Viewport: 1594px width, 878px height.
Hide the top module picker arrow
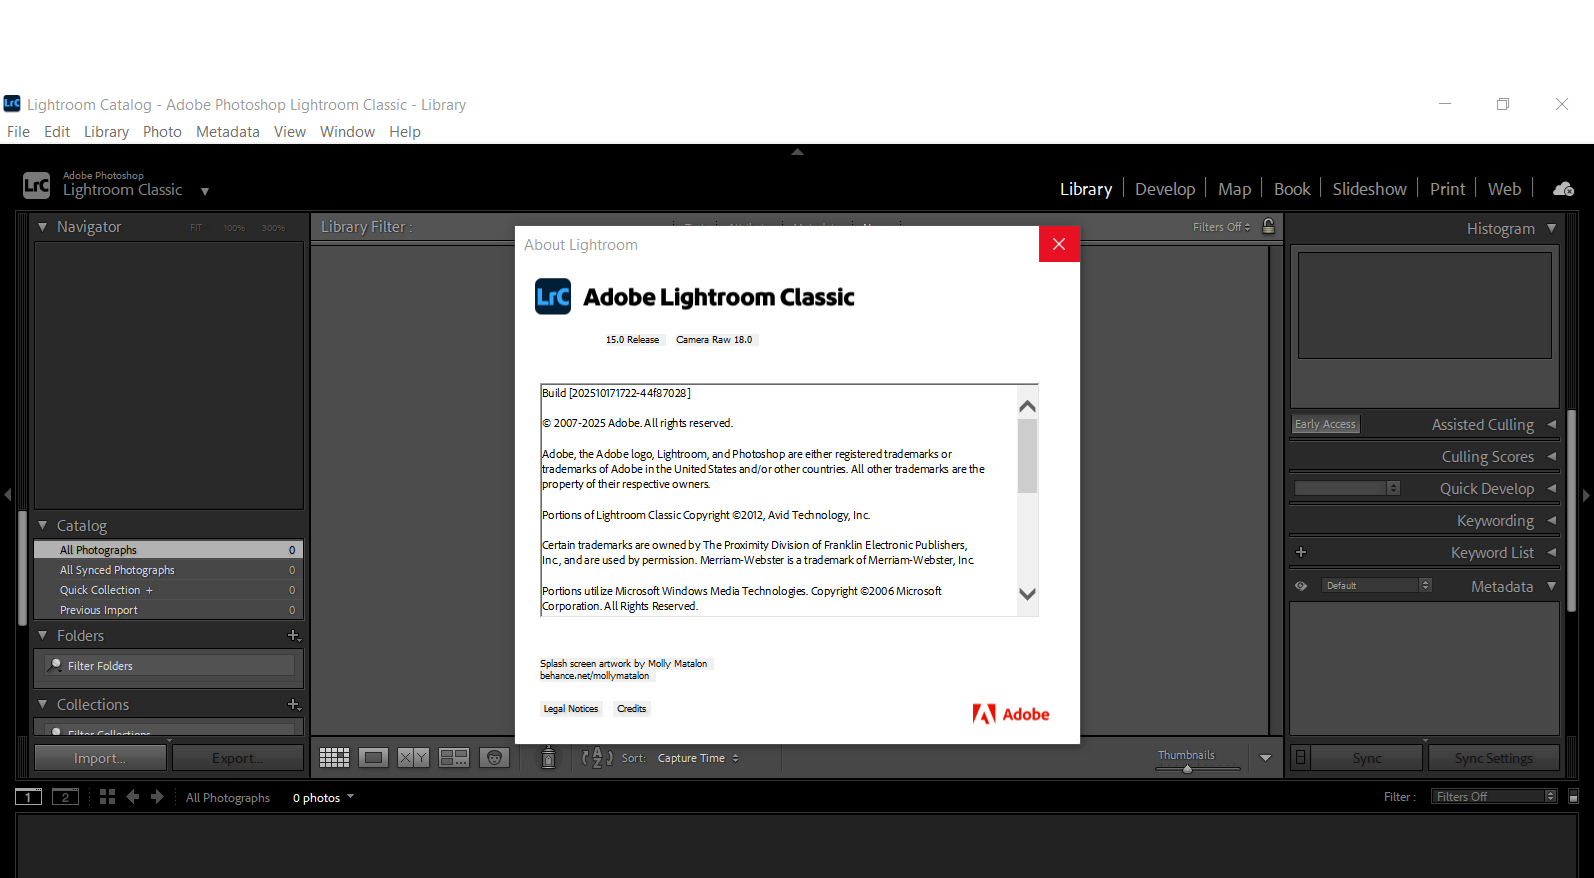click(x=797, y=152)
